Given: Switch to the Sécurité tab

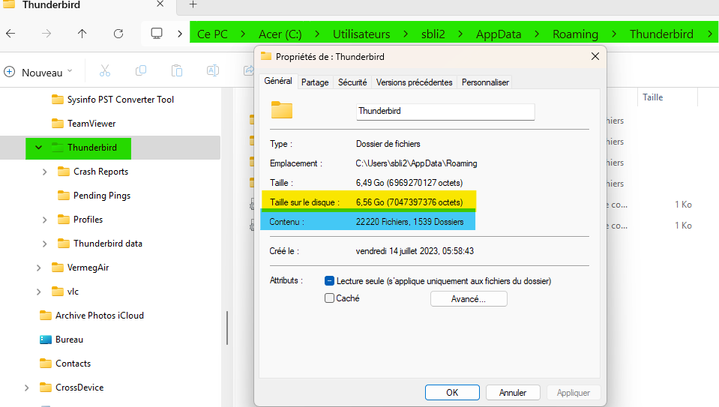Looking at the screenshot, I should point(351,82).
